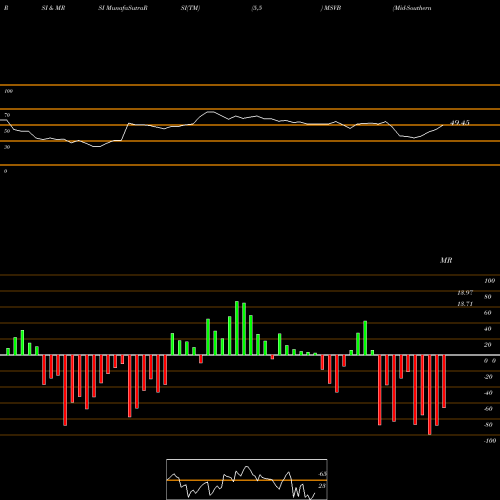Click the MR axis label -40

488,393
